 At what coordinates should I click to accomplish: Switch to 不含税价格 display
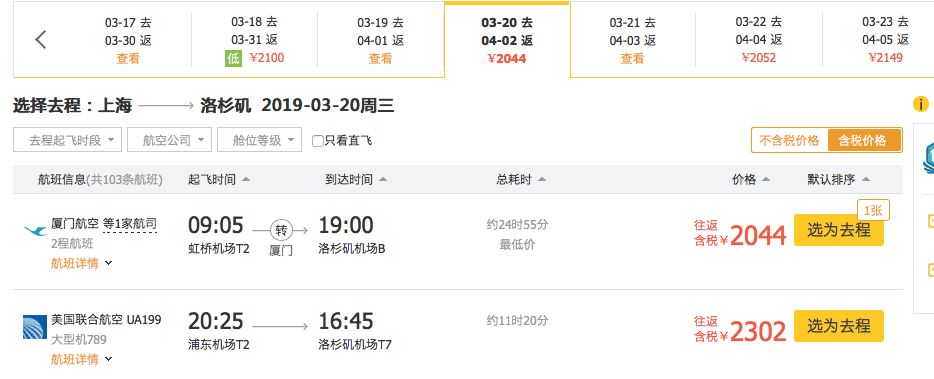pos(789,141)
